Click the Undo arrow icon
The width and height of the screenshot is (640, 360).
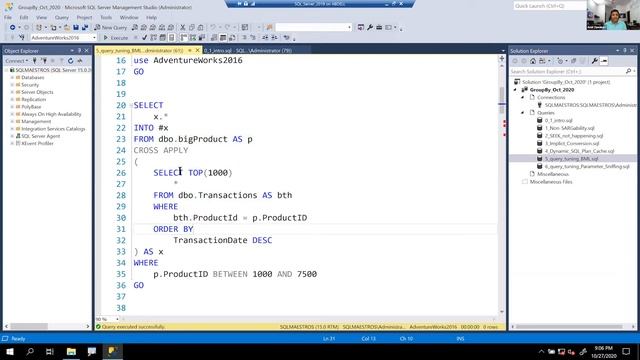coord(213,27)
